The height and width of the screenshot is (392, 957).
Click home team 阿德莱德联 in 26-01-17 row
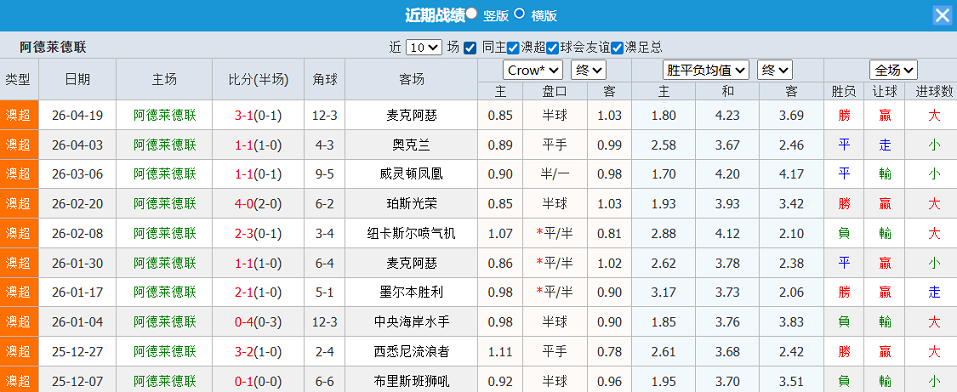click(x=165, y=292)
